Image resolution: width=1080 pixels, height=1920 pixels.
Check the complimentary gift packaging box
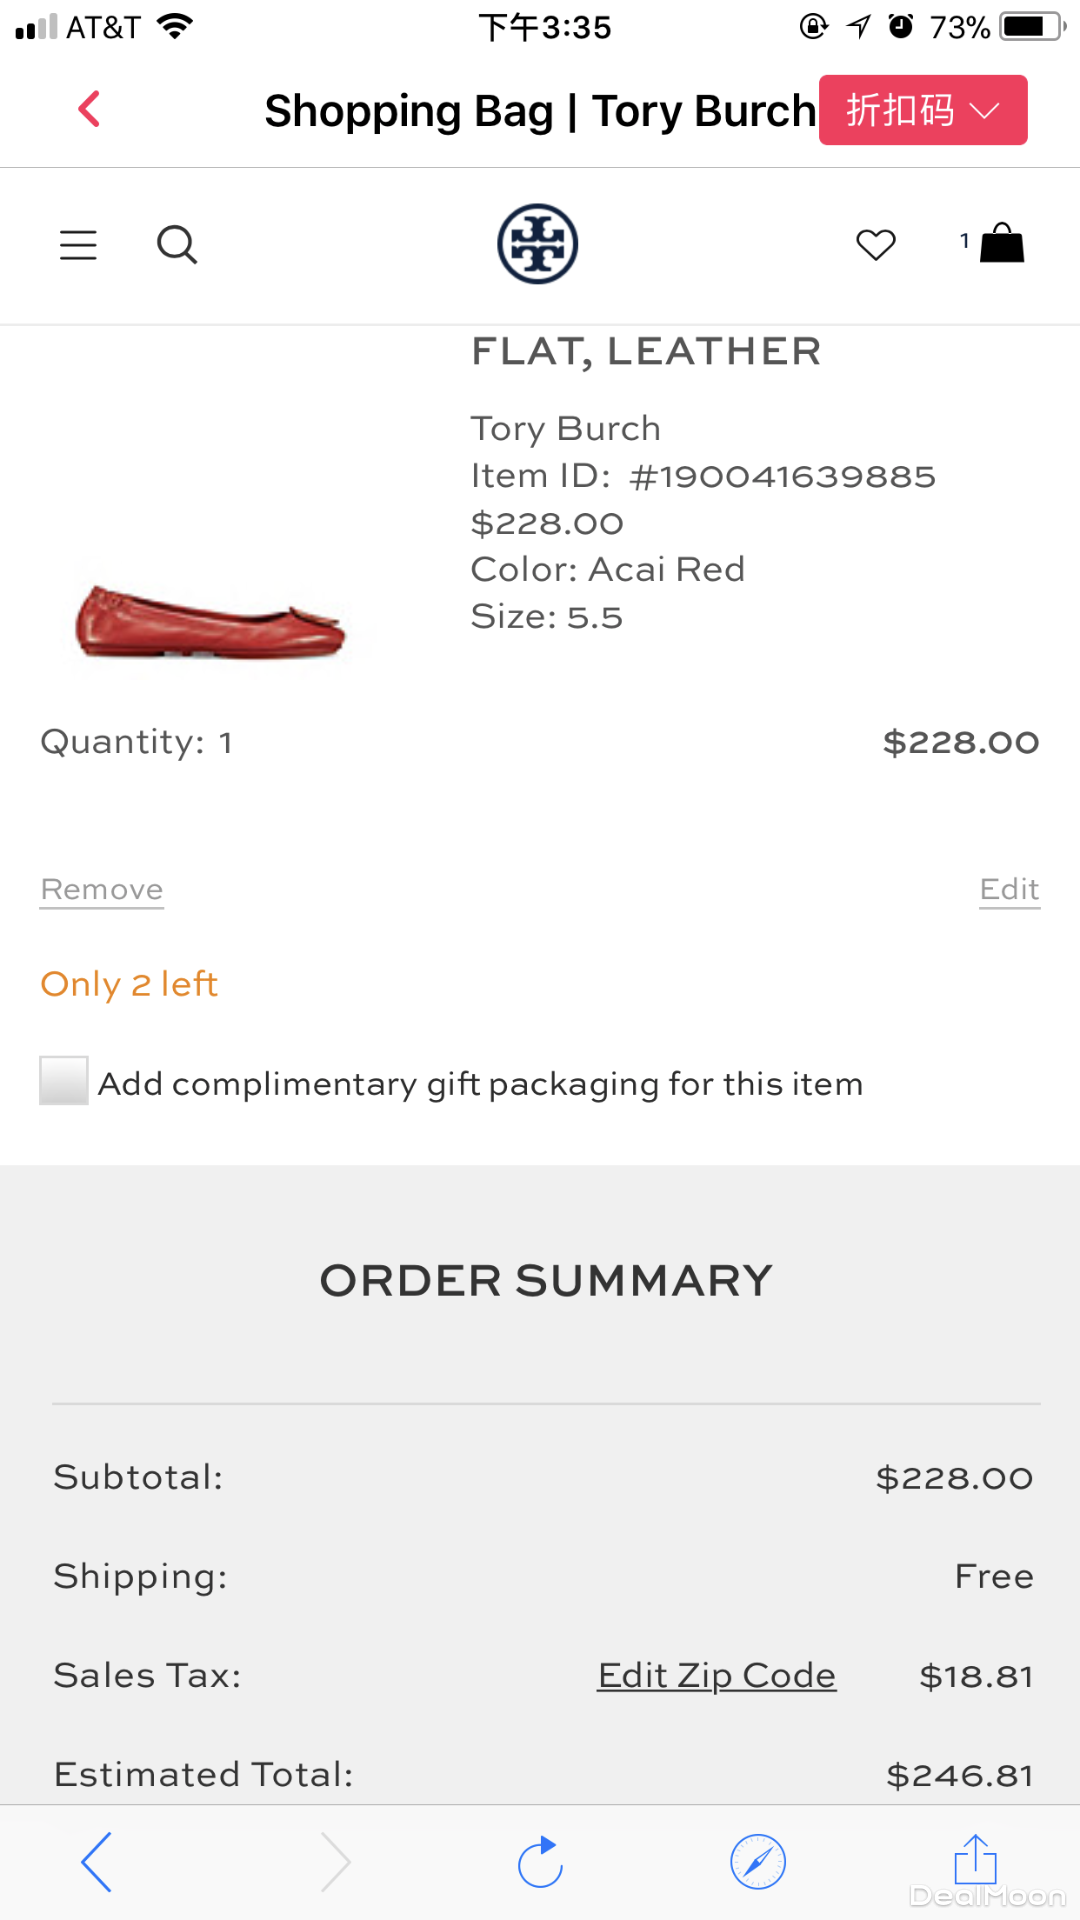(64, 1081)
